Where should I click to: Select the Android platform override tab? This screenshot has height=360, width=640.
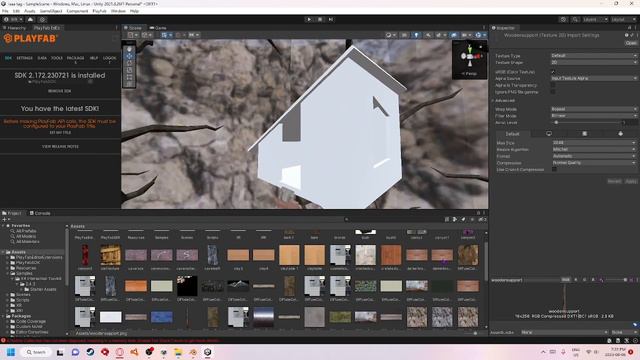(620, 134)
